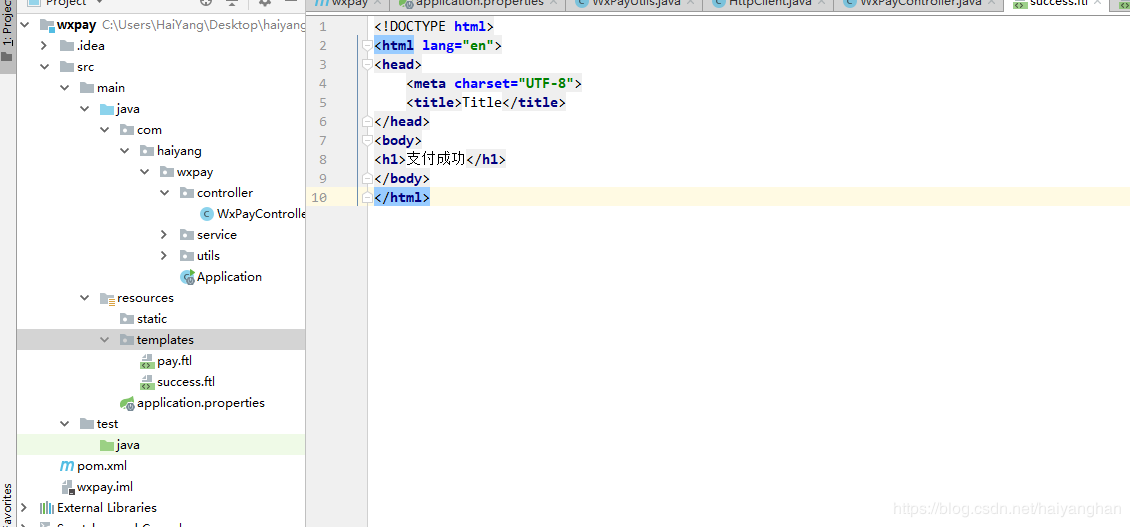Toggle code fold on the html tag line
The height and width of the screenshot is (527, 1130).
(367, 46)
